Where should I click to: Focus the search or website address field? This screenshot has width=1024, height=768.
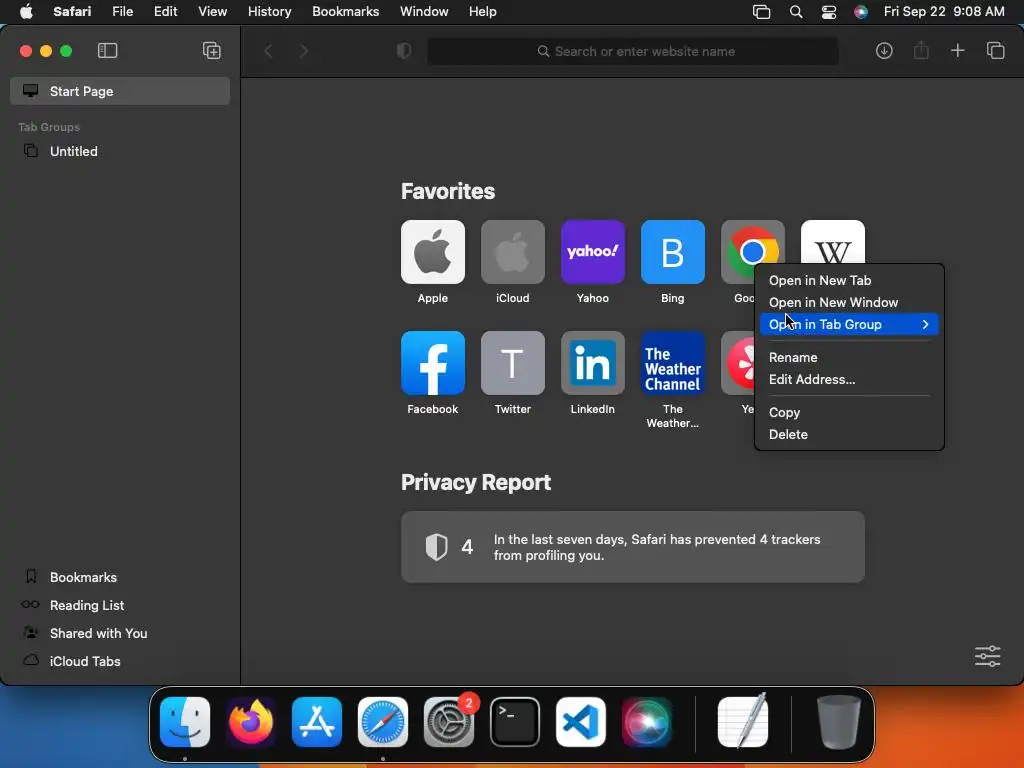click(633, 51)
